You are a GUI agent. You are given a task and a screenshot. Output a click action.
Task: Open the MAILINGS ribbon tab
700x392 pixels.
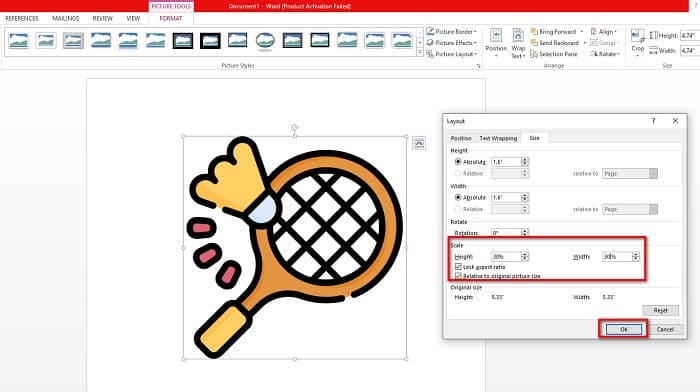(x=66, y=18)
